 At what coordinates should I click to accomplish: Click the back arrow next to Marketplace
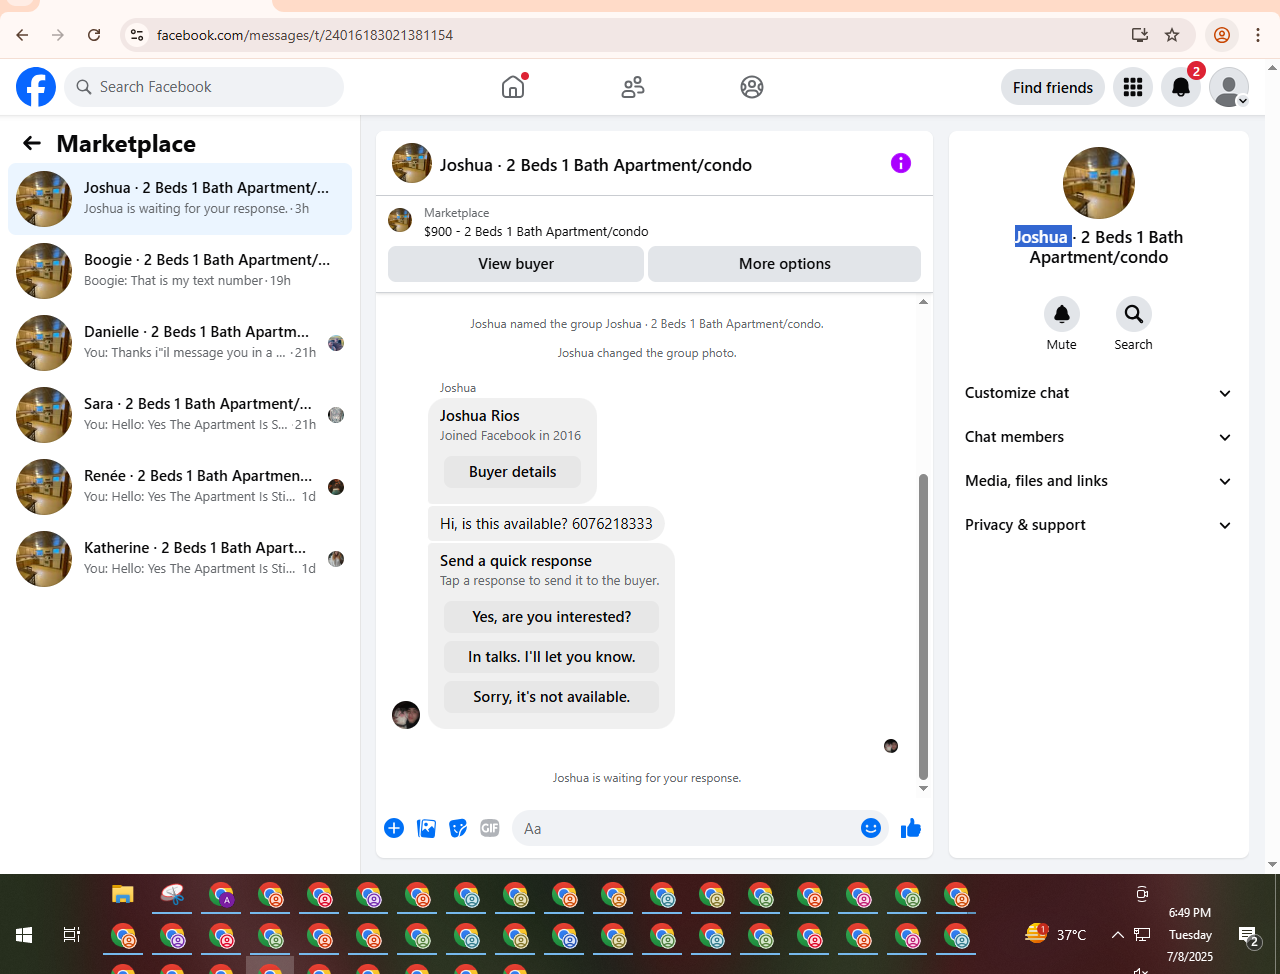click(x=32, y=143)
